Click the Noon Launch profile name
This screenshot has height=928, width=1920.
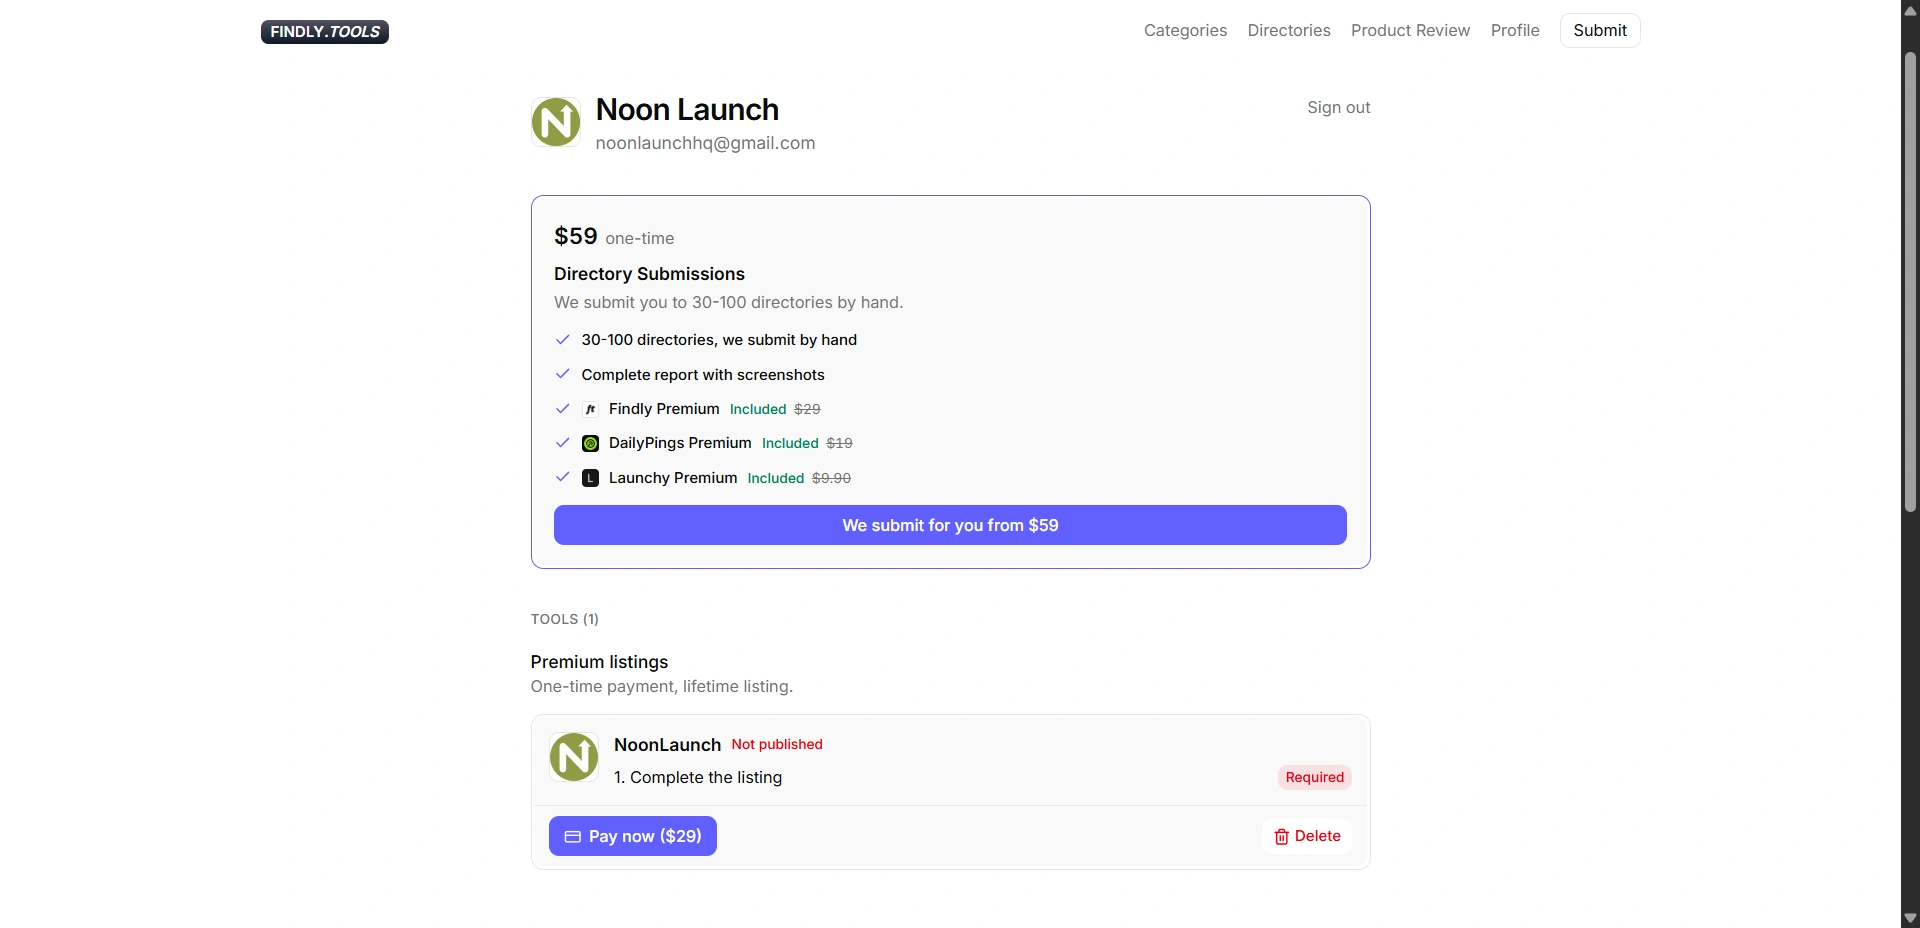tap(687, 109)
